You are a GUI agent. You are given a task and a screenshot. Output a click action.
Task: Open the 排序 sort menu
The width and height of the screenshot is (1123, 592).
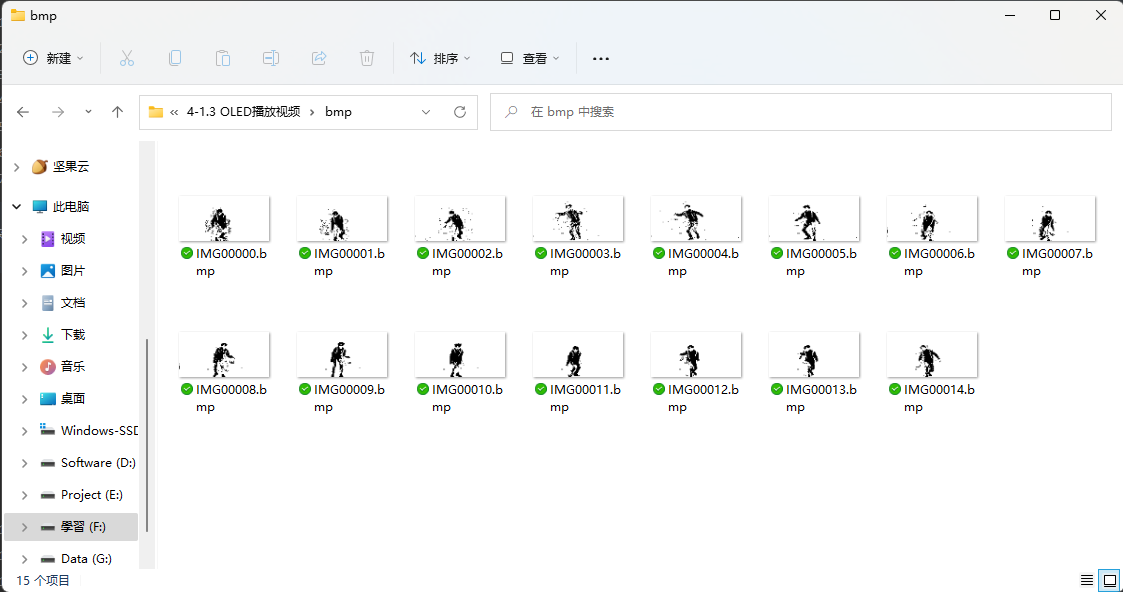point(440,58)
